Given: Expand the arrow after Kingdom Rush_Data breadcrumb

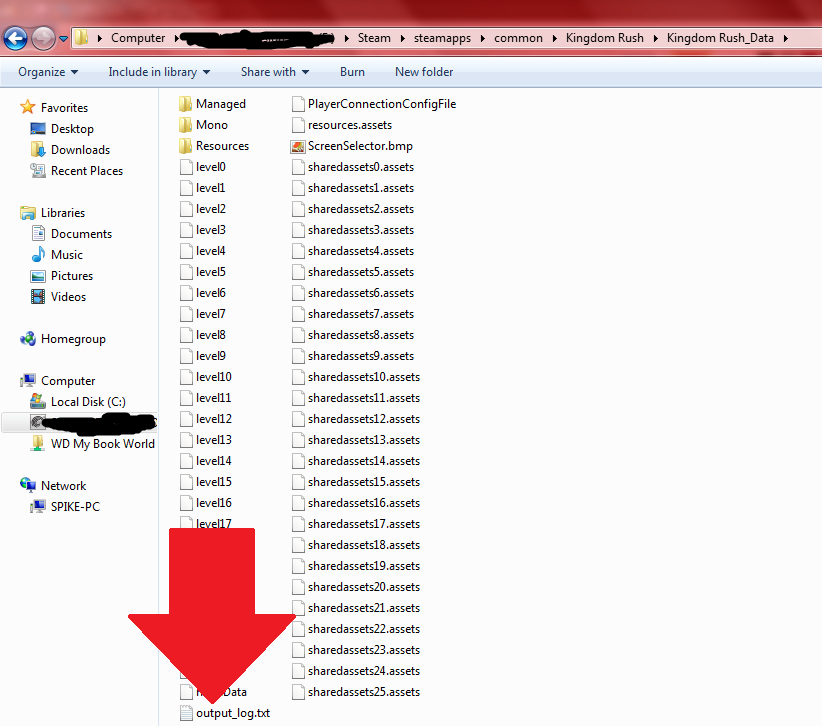Looking at the screenshot, I should [x=785, y=38].
